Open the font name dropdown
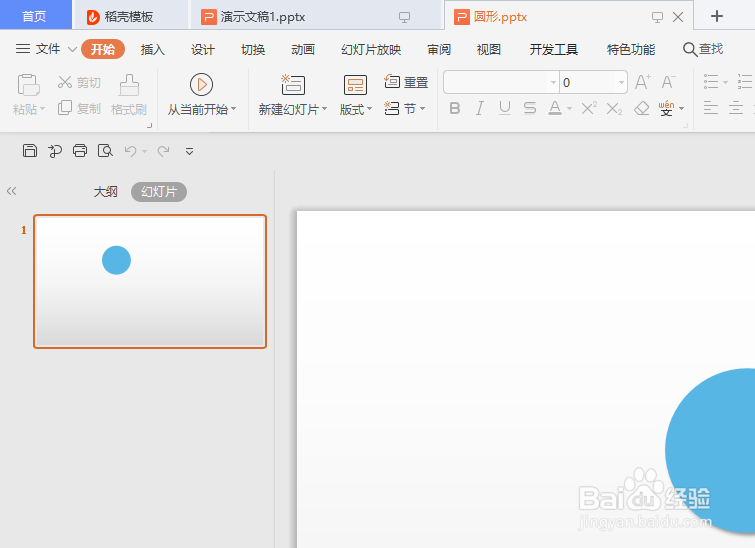Screen dimensions: 755x548 (x=553, y=82)
